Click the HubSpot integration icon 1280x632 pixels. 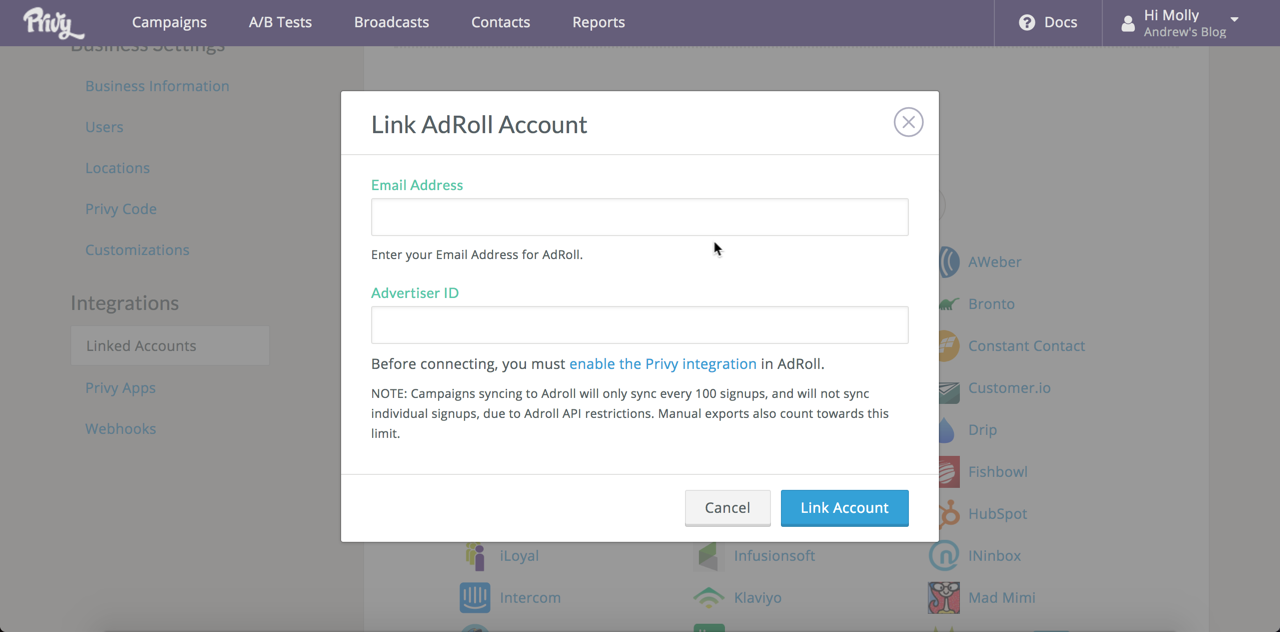[947, 514]
